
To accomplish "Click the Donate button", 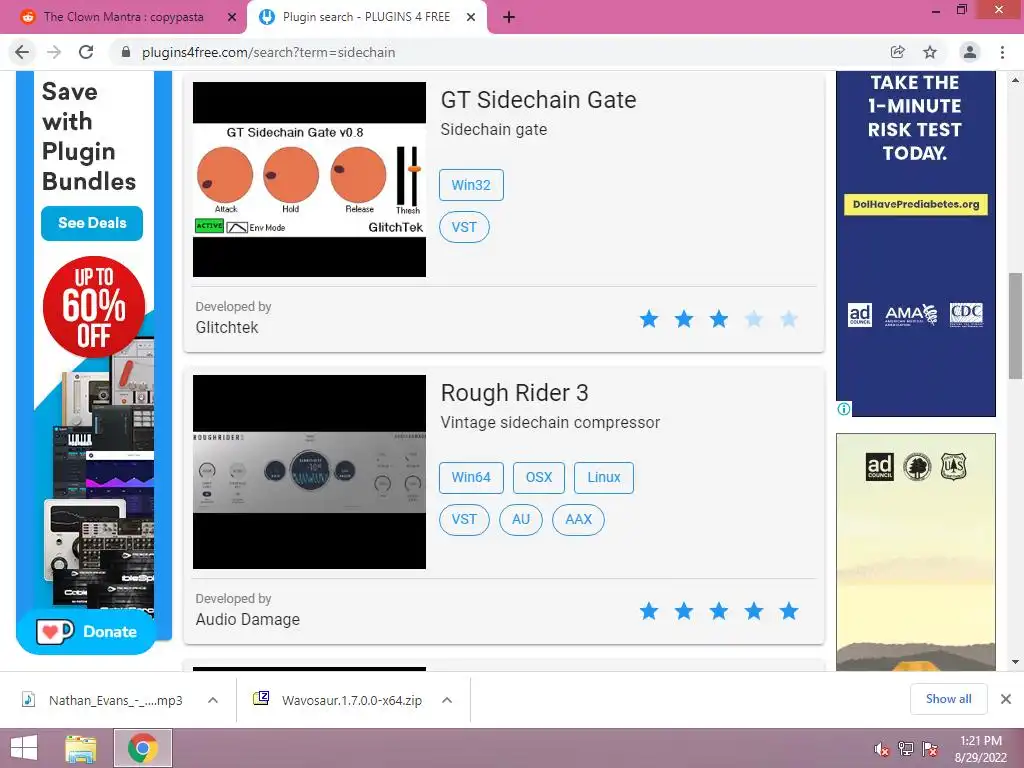I will pyautogui.click(x=86, y=632).
